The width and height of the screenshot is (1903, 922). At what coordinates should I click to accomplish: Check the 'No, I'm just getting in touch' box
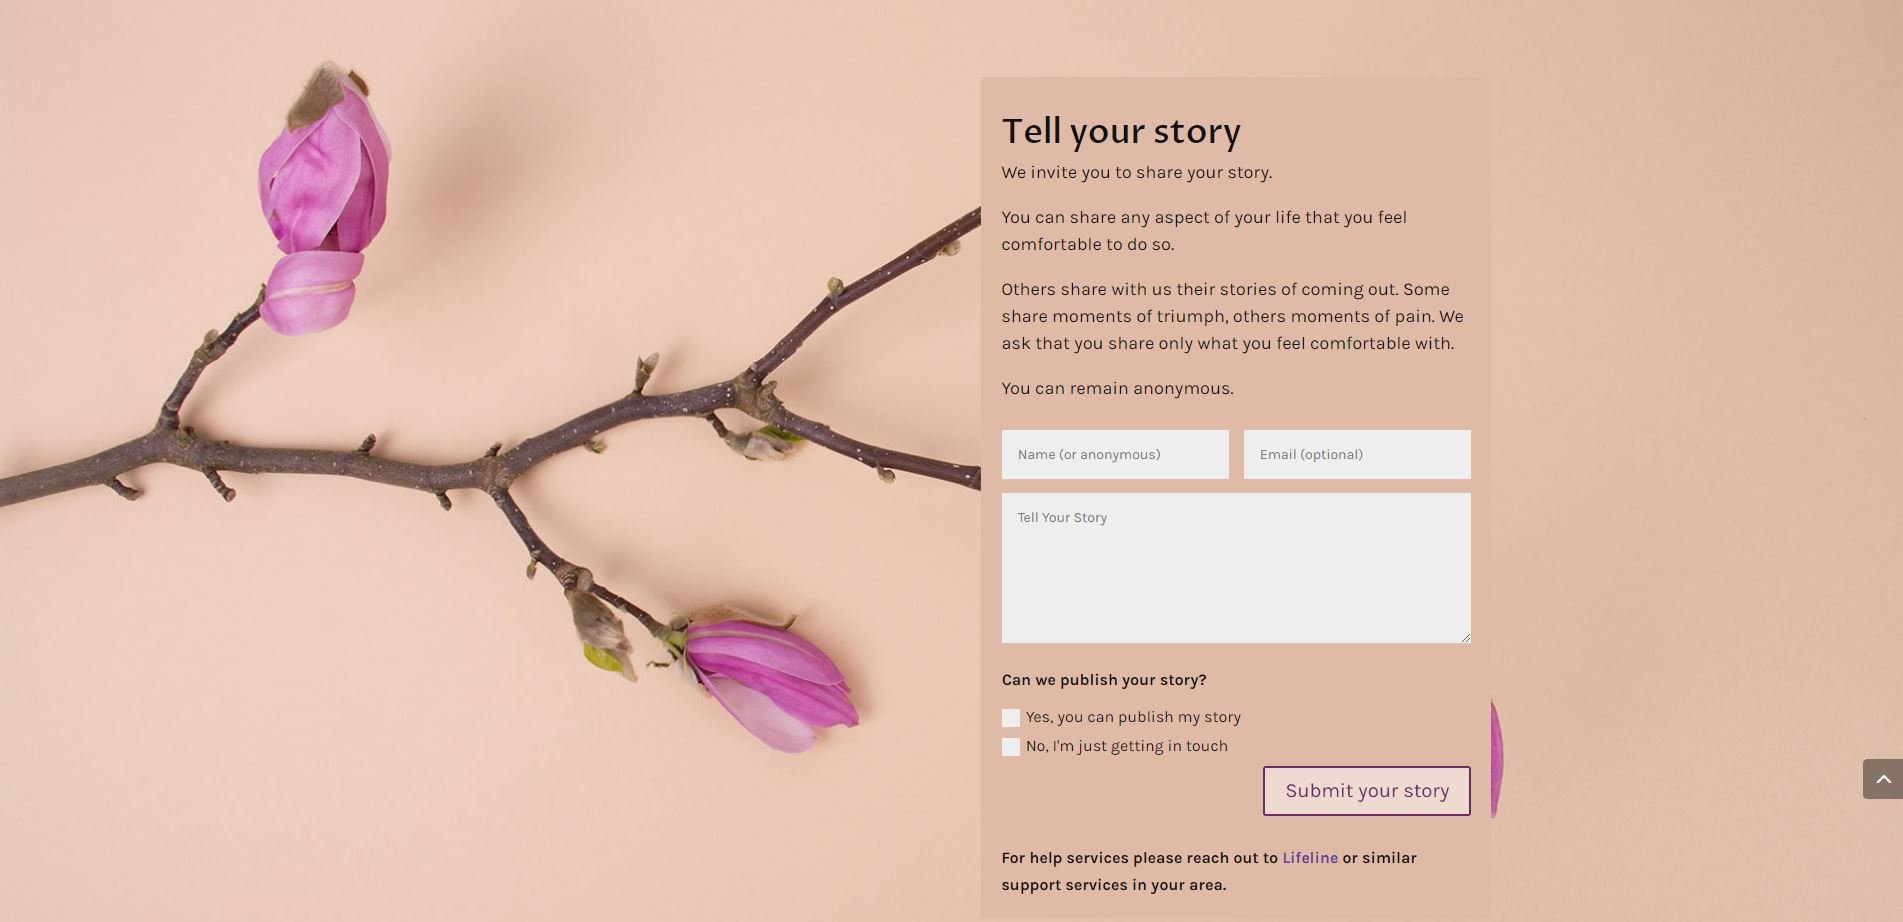pos(1011,747)
